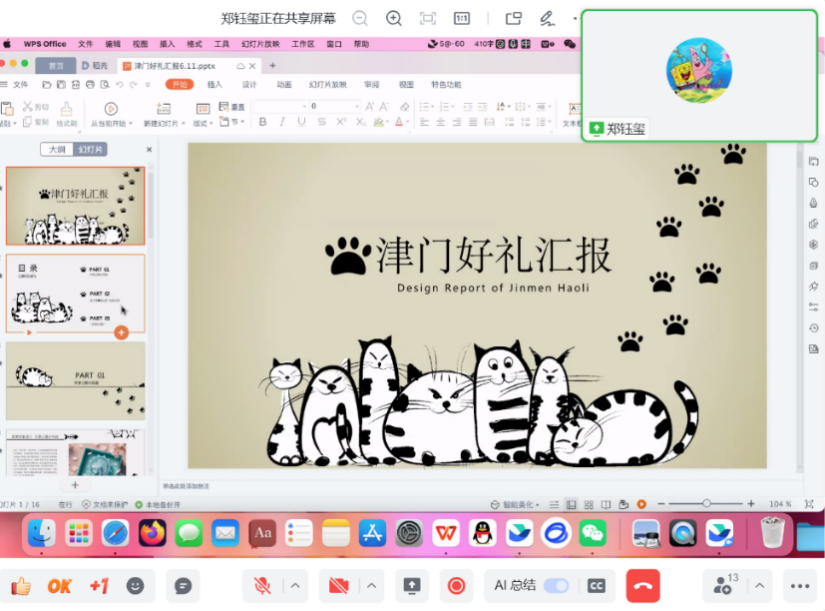Open the chat message bubble icon

pyautogui.click(x=183, y=586)
